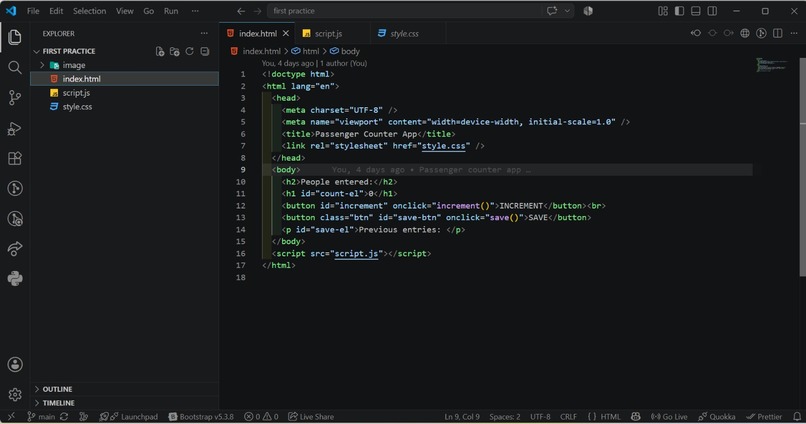Click the Go Forward arrow in title bar

(x=258, y=11)
